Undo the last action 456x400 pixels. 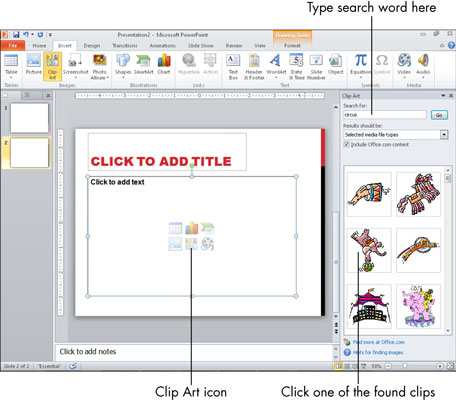[26, 35]
